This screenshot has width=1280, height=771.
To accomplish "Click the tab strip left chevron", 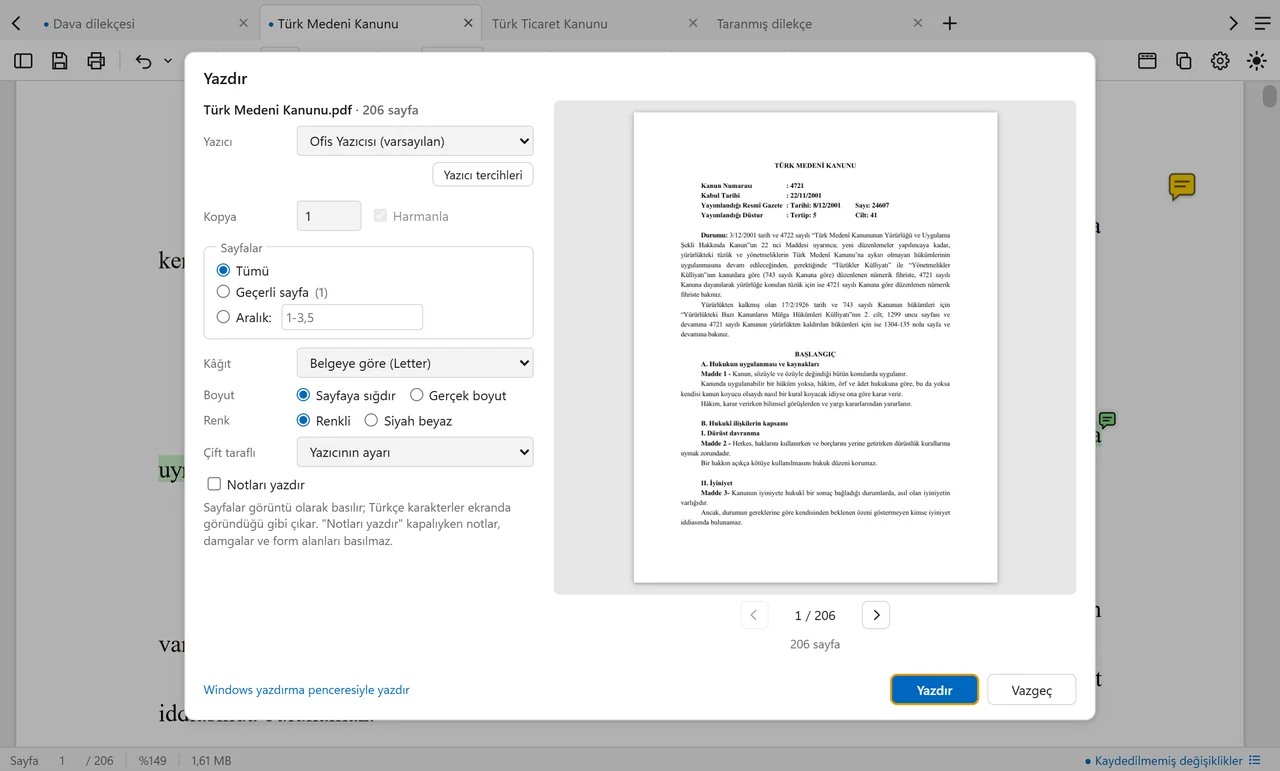I will pos(16,23).
